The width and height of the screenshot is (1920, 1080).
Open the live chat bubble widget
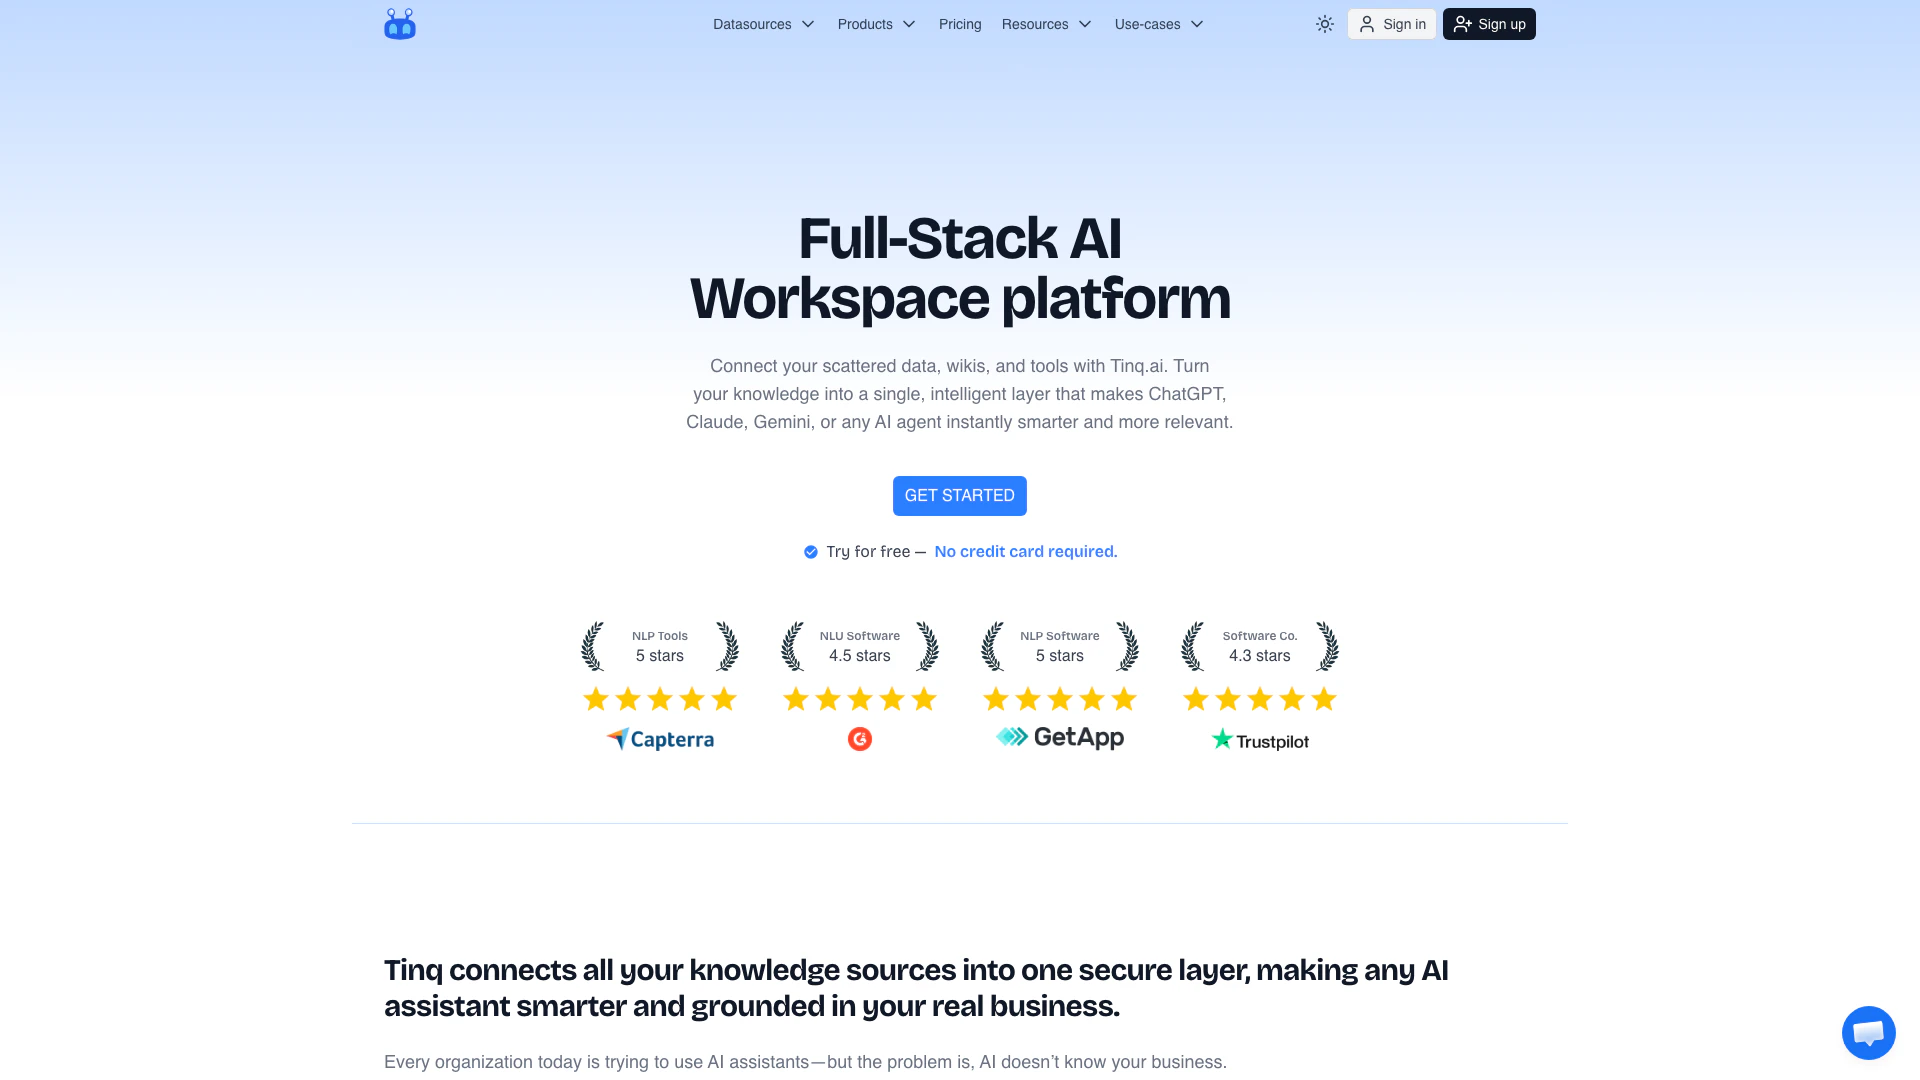[x=1868, y=1032]
